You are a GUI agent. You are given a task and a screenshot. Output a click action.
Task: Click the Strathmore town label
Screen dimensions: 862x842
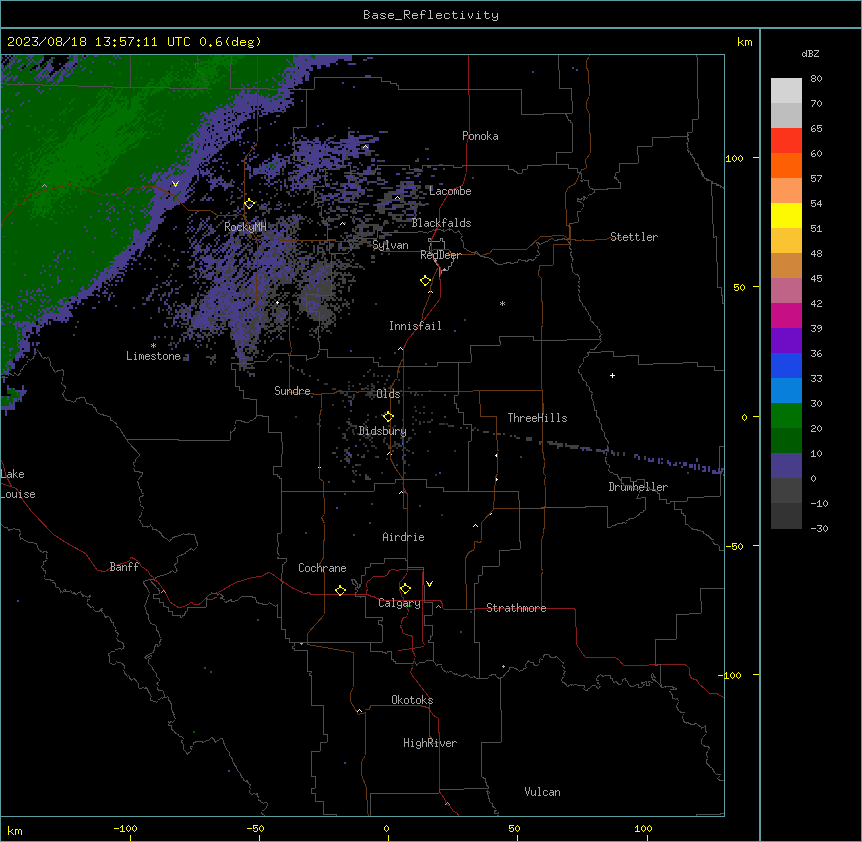tap(516, 608)
